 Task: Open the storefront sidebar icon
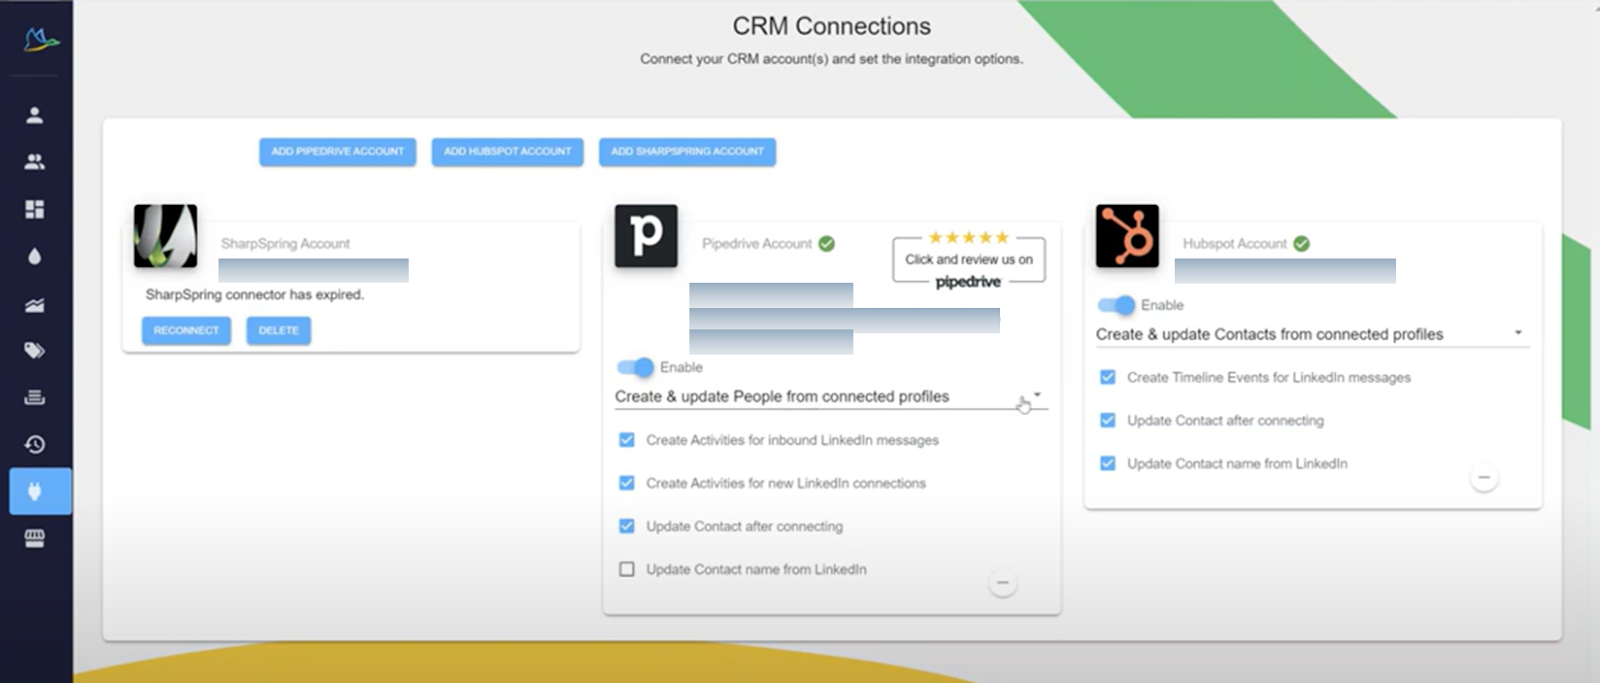point(35,538)
